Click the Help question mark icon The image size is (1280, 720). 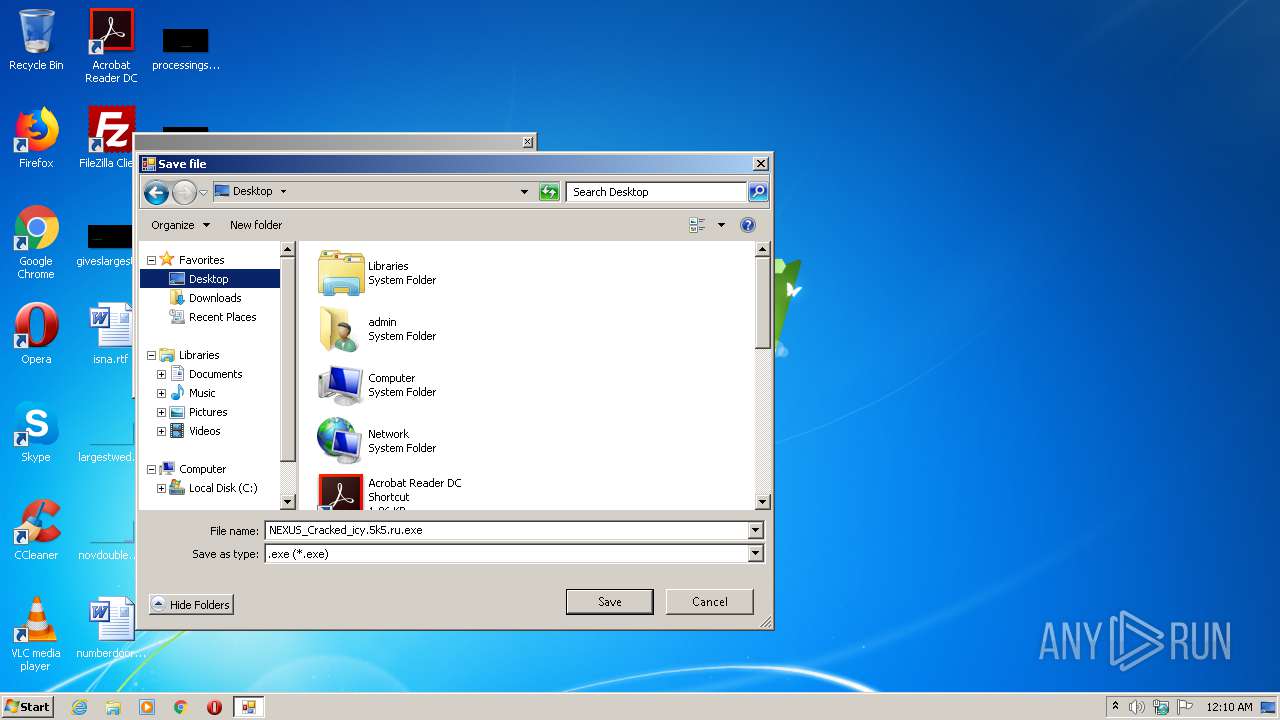click(747, 225)
